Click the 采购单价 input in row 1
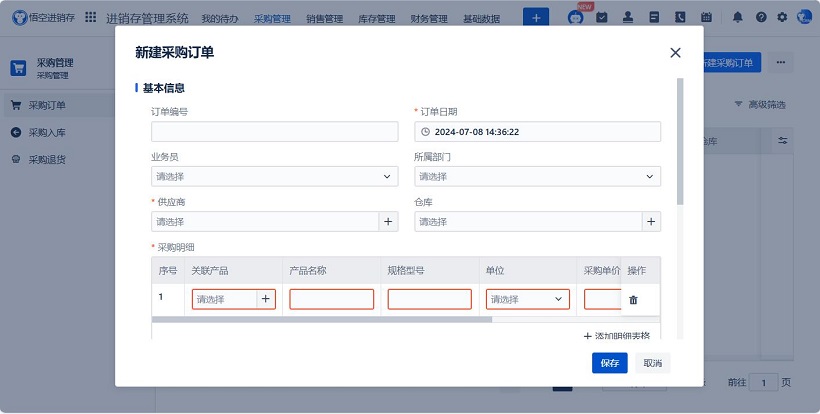Screen dimensions: 820x414 click(602, 300)
